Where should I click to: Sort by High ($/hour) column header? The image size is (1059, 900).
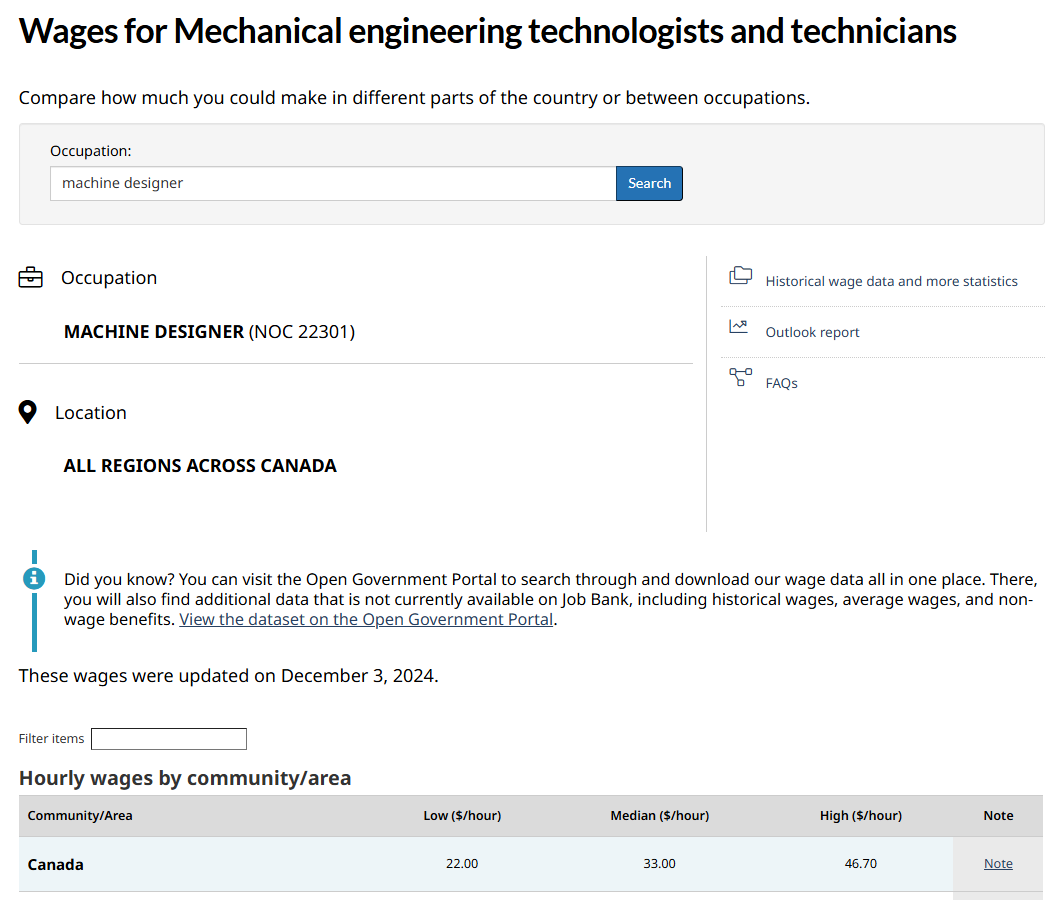[x=860, y=816]
